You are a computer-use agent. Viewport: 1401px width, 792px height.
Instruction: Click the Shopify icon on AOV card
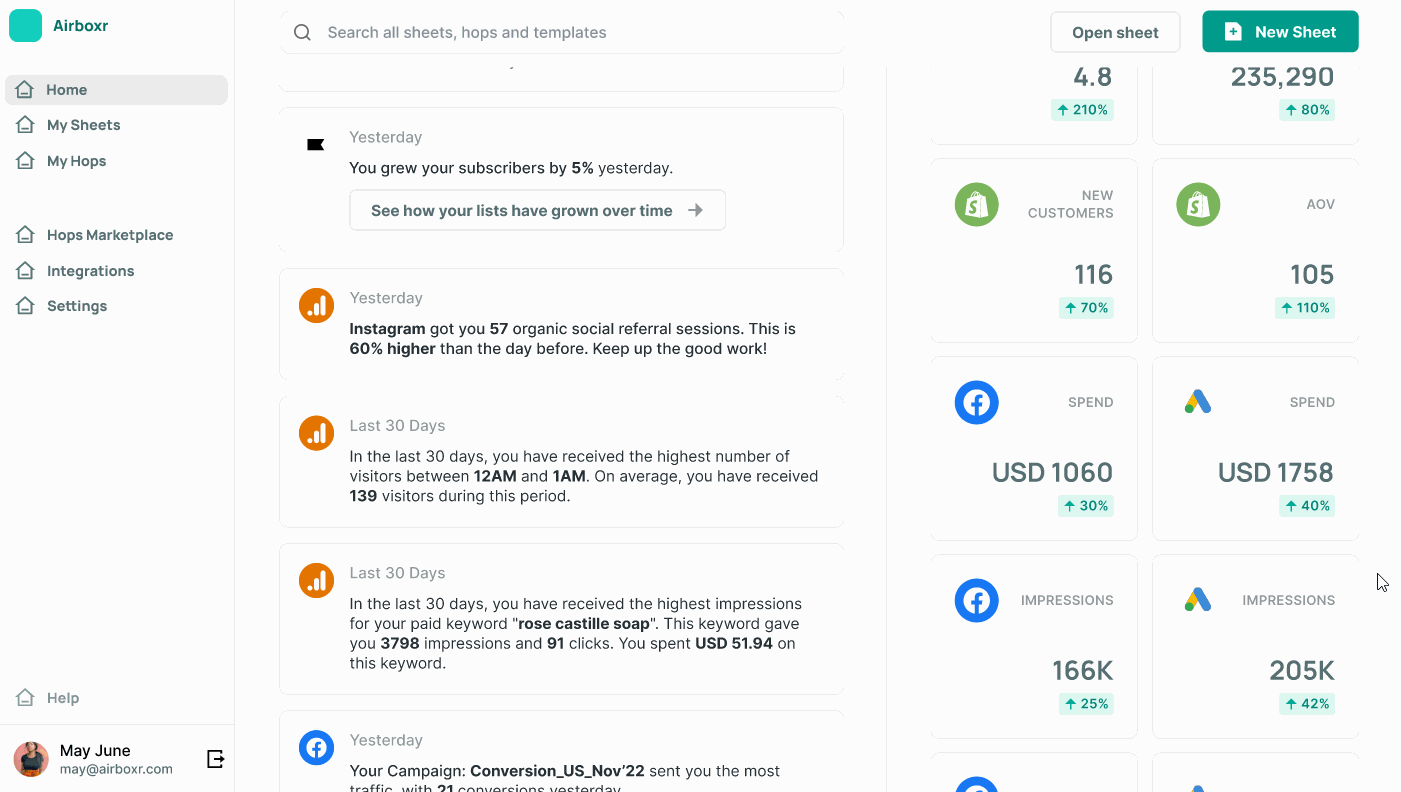pos(1197,204)
